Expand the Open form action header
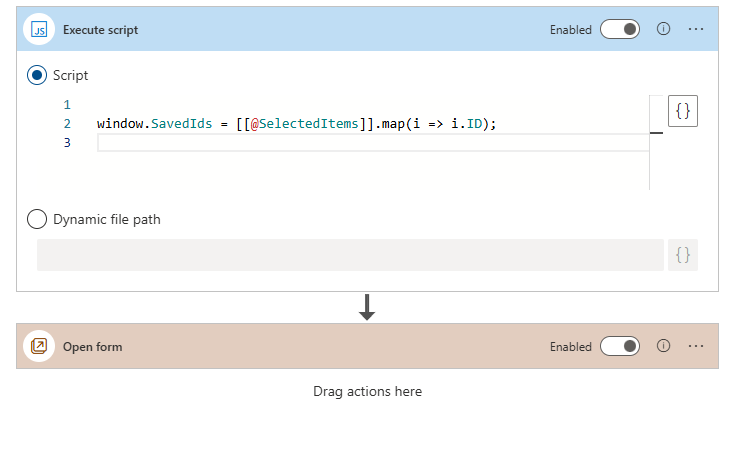The height and width of the screenshot is (469, 731). pos(300,347)
